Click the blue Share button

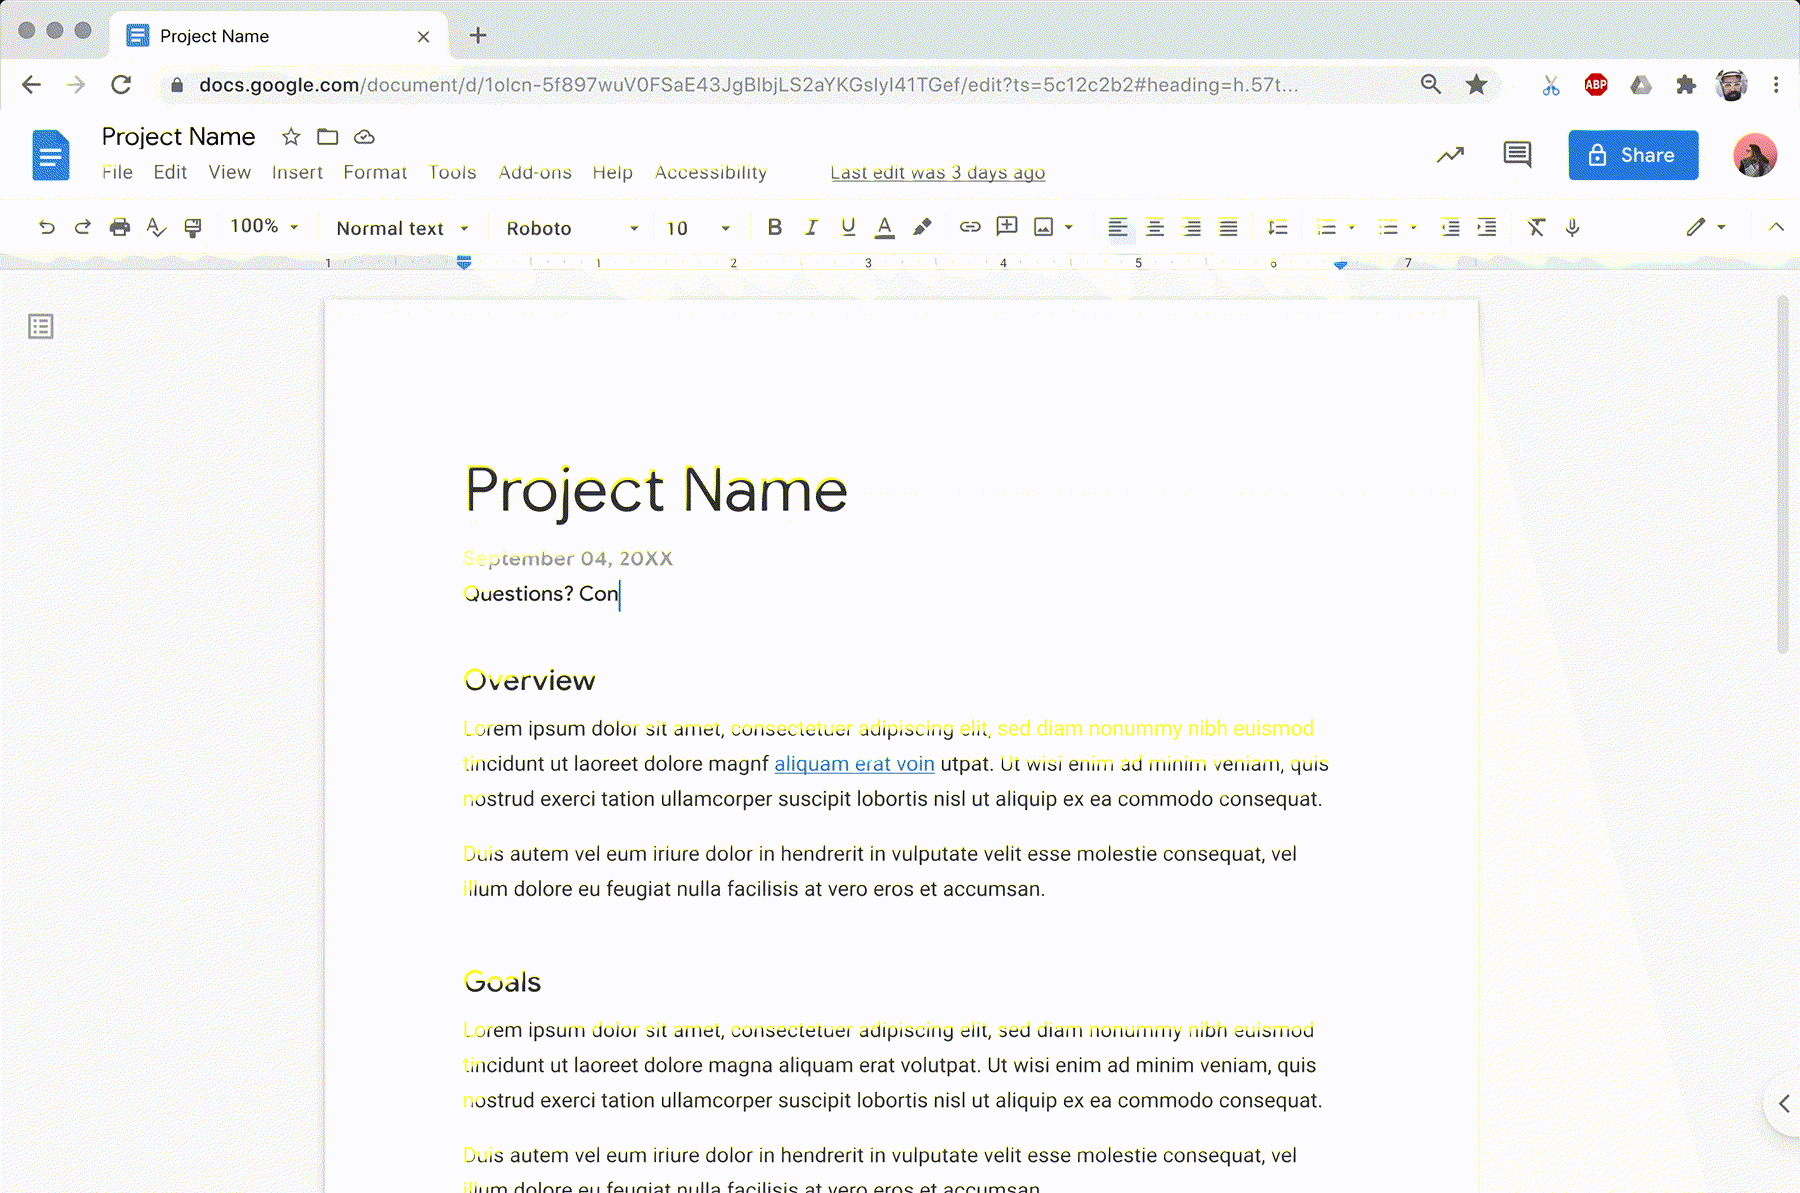[1632, 155]
